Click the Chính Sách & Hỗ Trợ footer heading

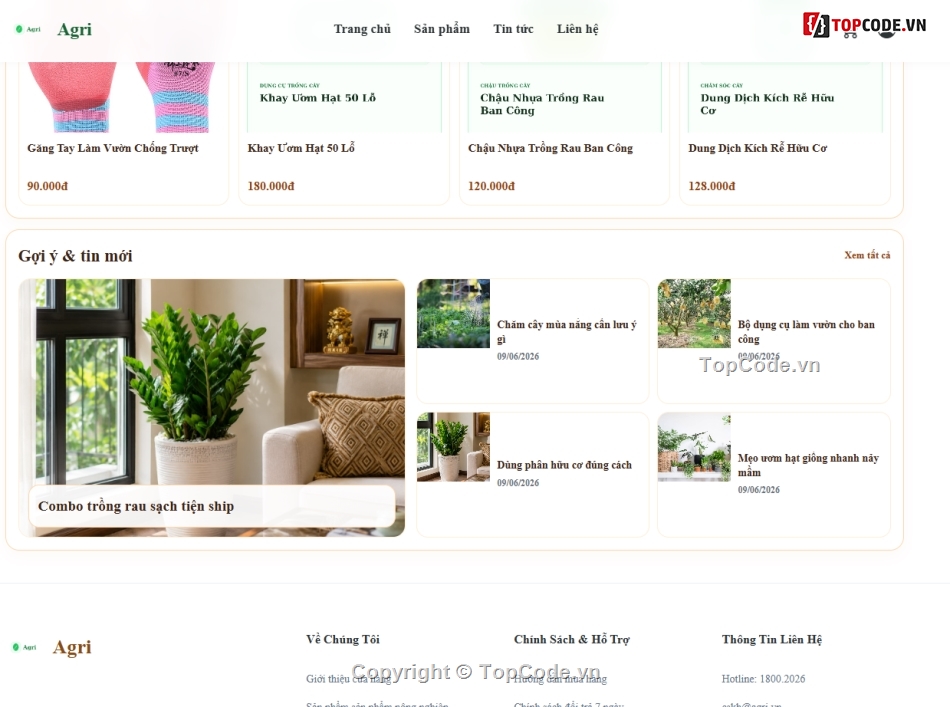572,640
